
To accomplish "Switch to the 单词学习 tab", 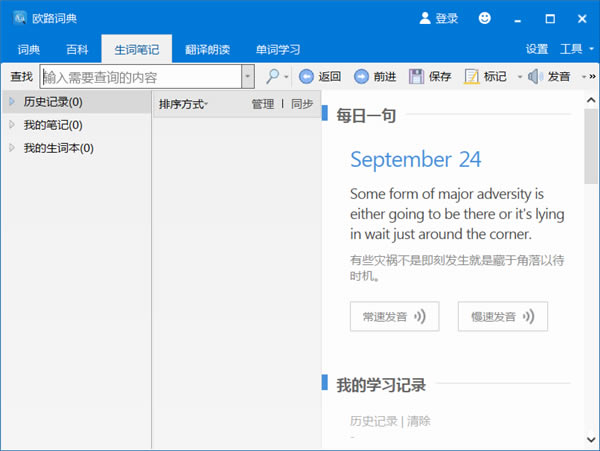I will 278,49.
